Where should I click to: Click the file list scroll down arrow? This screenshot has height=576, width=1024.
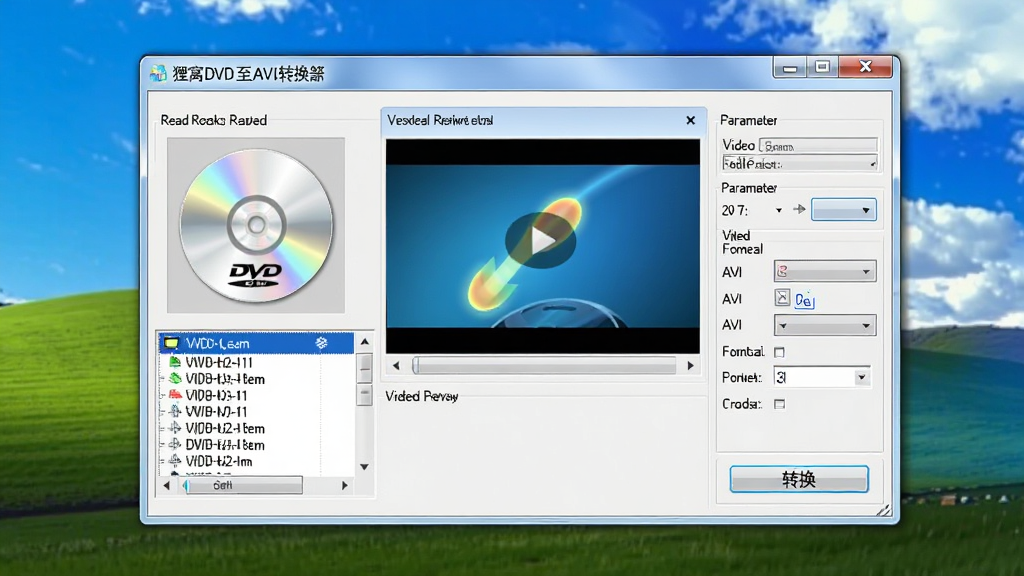[364, 467]
